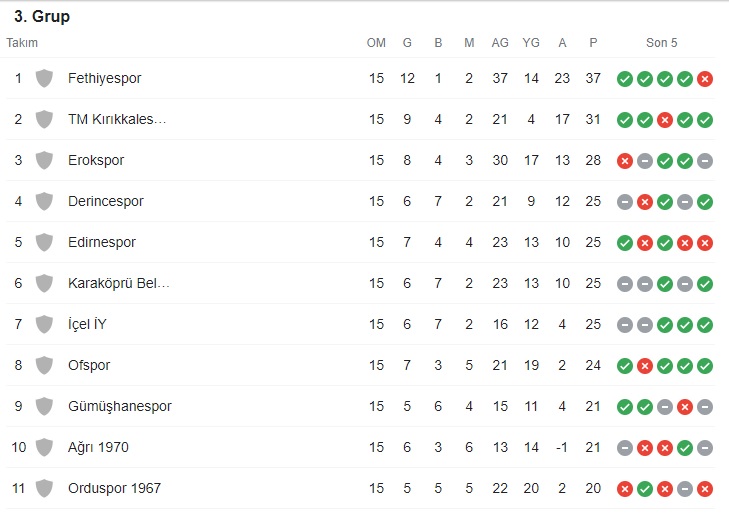The height and width of the screenshot is (515, 729).
Task: Click Gümüşhanespor's red loss result icon
Action: point(685,407)
